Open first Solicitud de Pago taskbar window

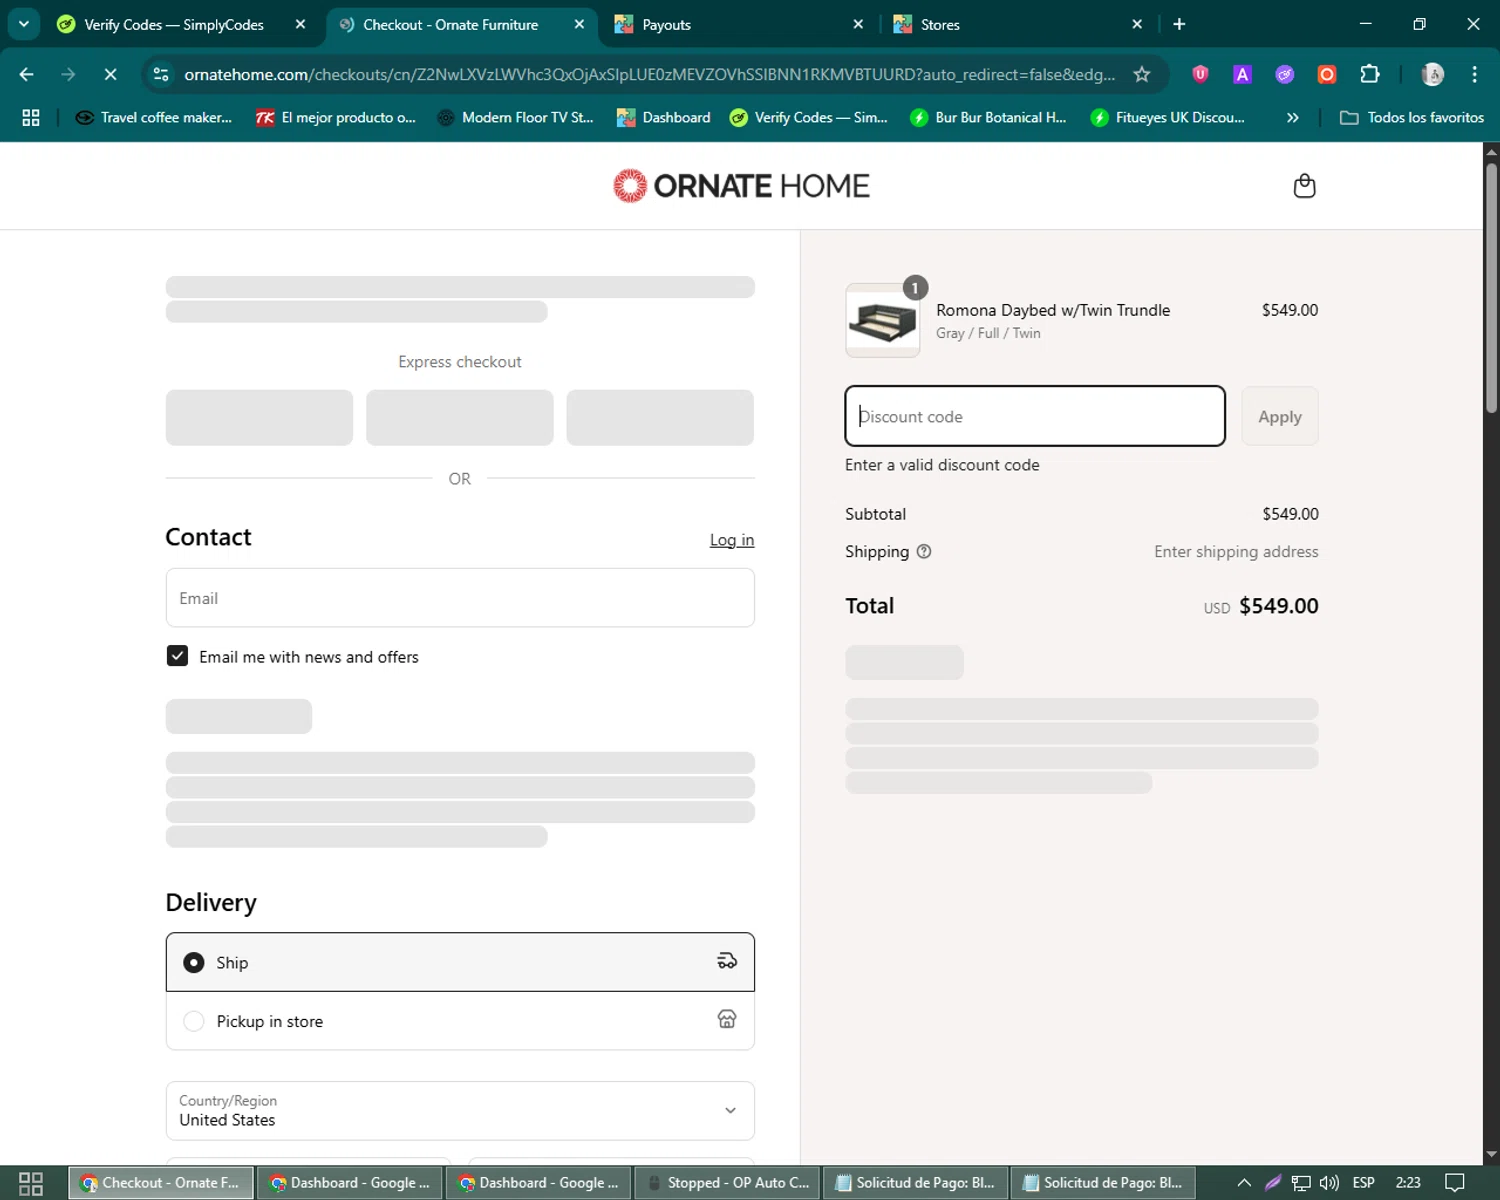tap(915, 1183)
